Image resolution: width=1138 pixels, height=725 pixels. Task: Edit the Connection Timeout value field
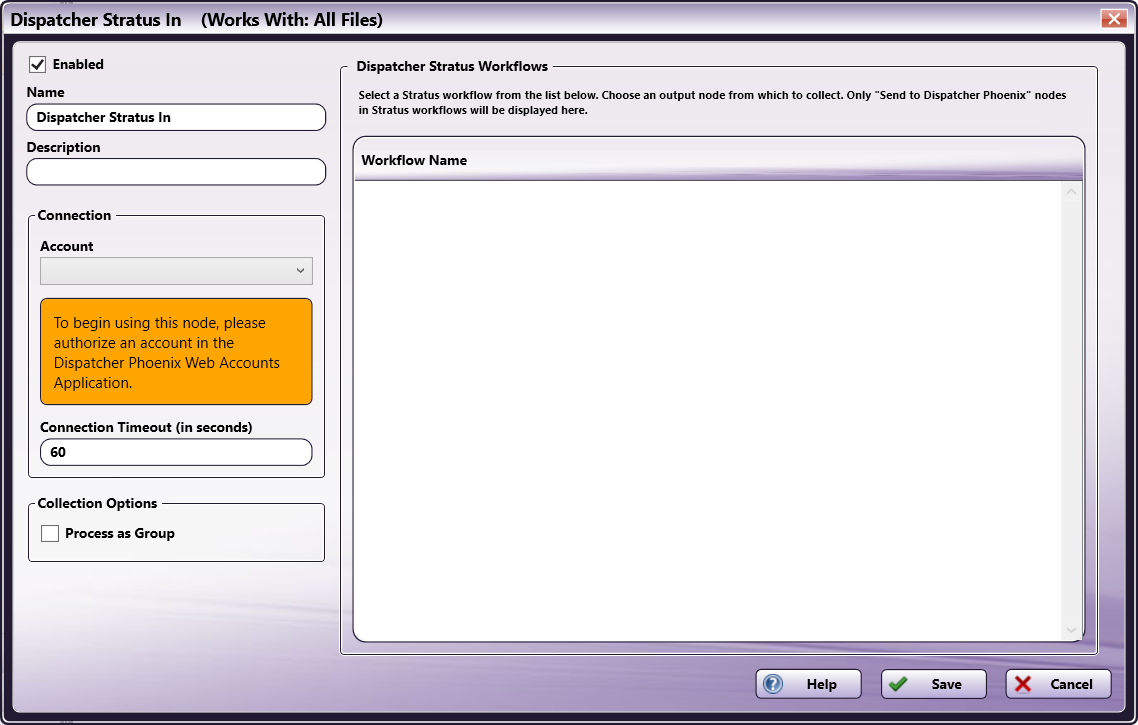click(176, 452)
